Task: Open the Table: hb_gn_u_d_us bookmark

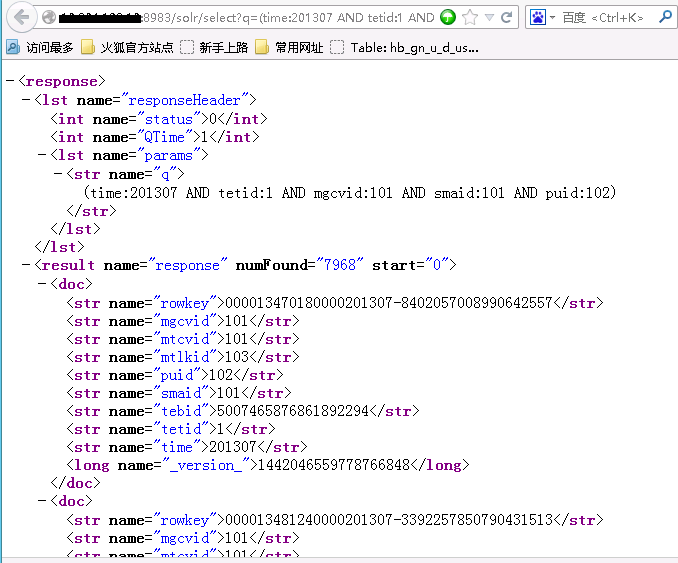Action: (x=404, y=47)
